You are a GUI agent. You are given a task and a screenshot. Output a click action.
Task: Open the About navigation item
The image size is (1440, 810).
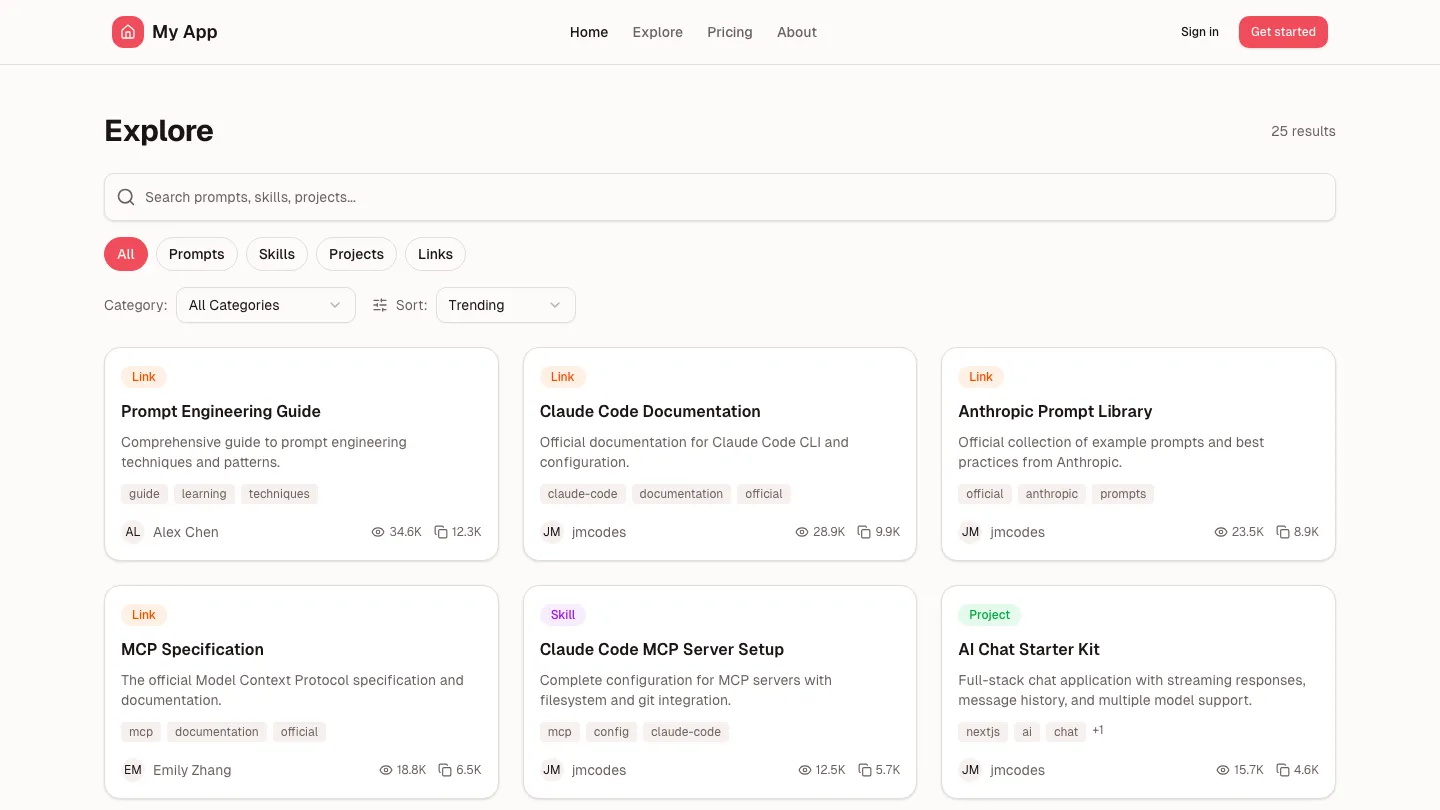click(797, 32)
